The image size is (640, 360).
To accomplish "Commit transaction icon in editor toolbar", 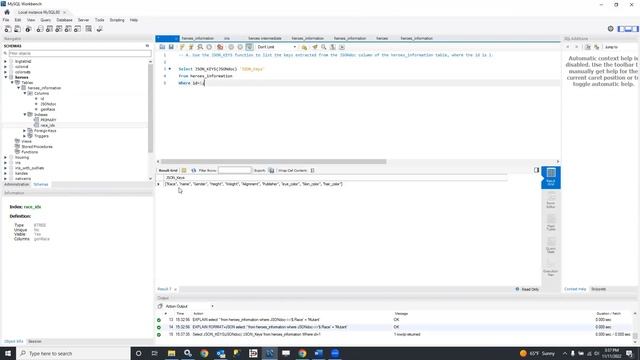I will click(x=231, y=47).
